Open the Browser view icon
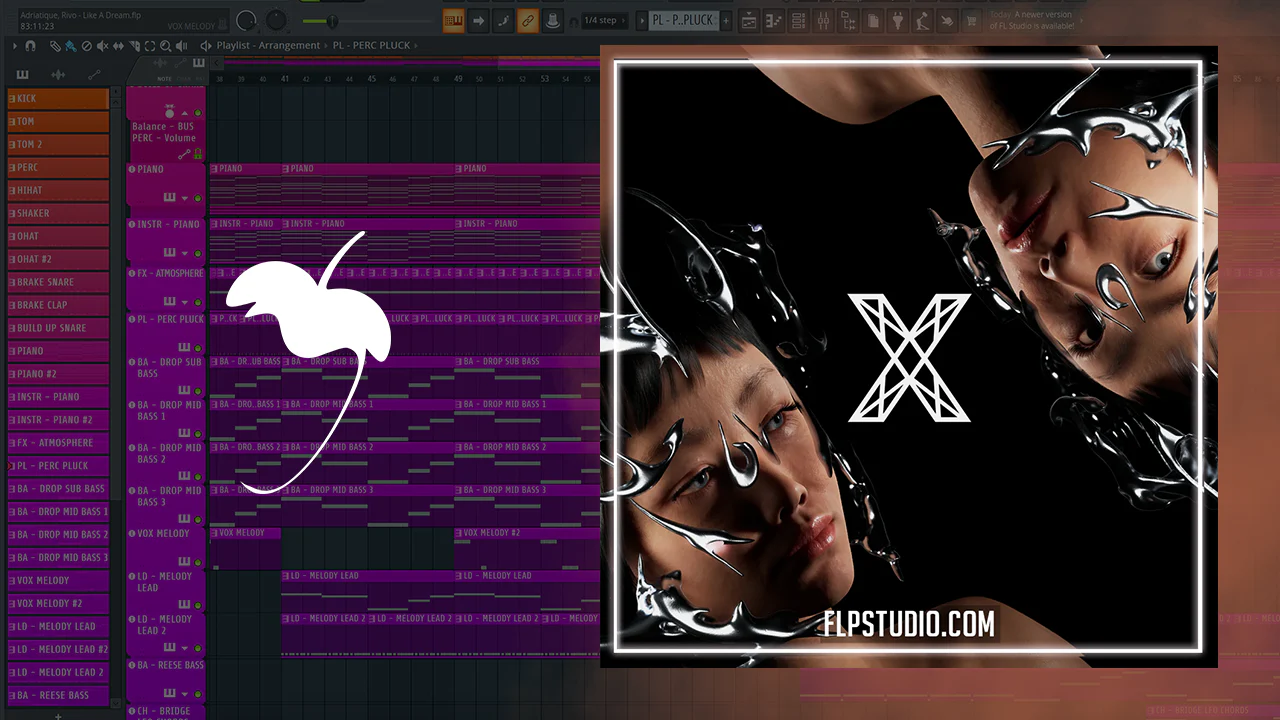The height and width of the screenshot is (720, 1280). pos(848,21)
